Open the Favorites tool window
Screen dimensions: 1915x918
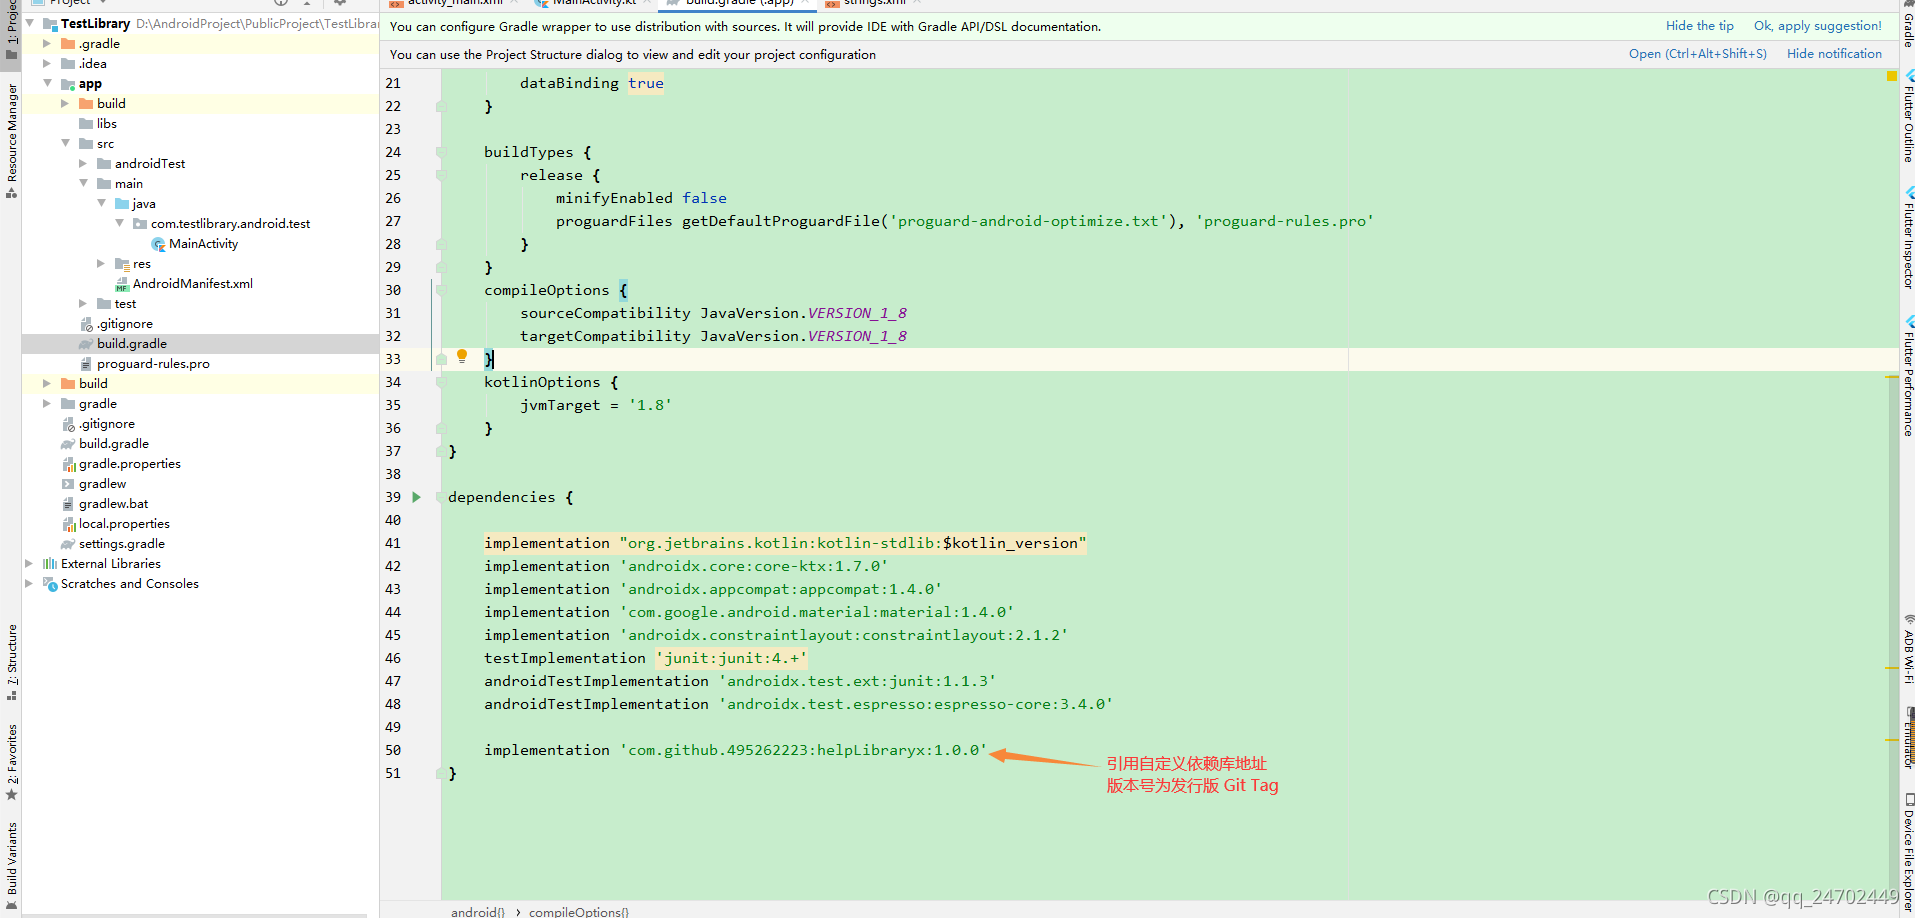click(x=12, y=762)
